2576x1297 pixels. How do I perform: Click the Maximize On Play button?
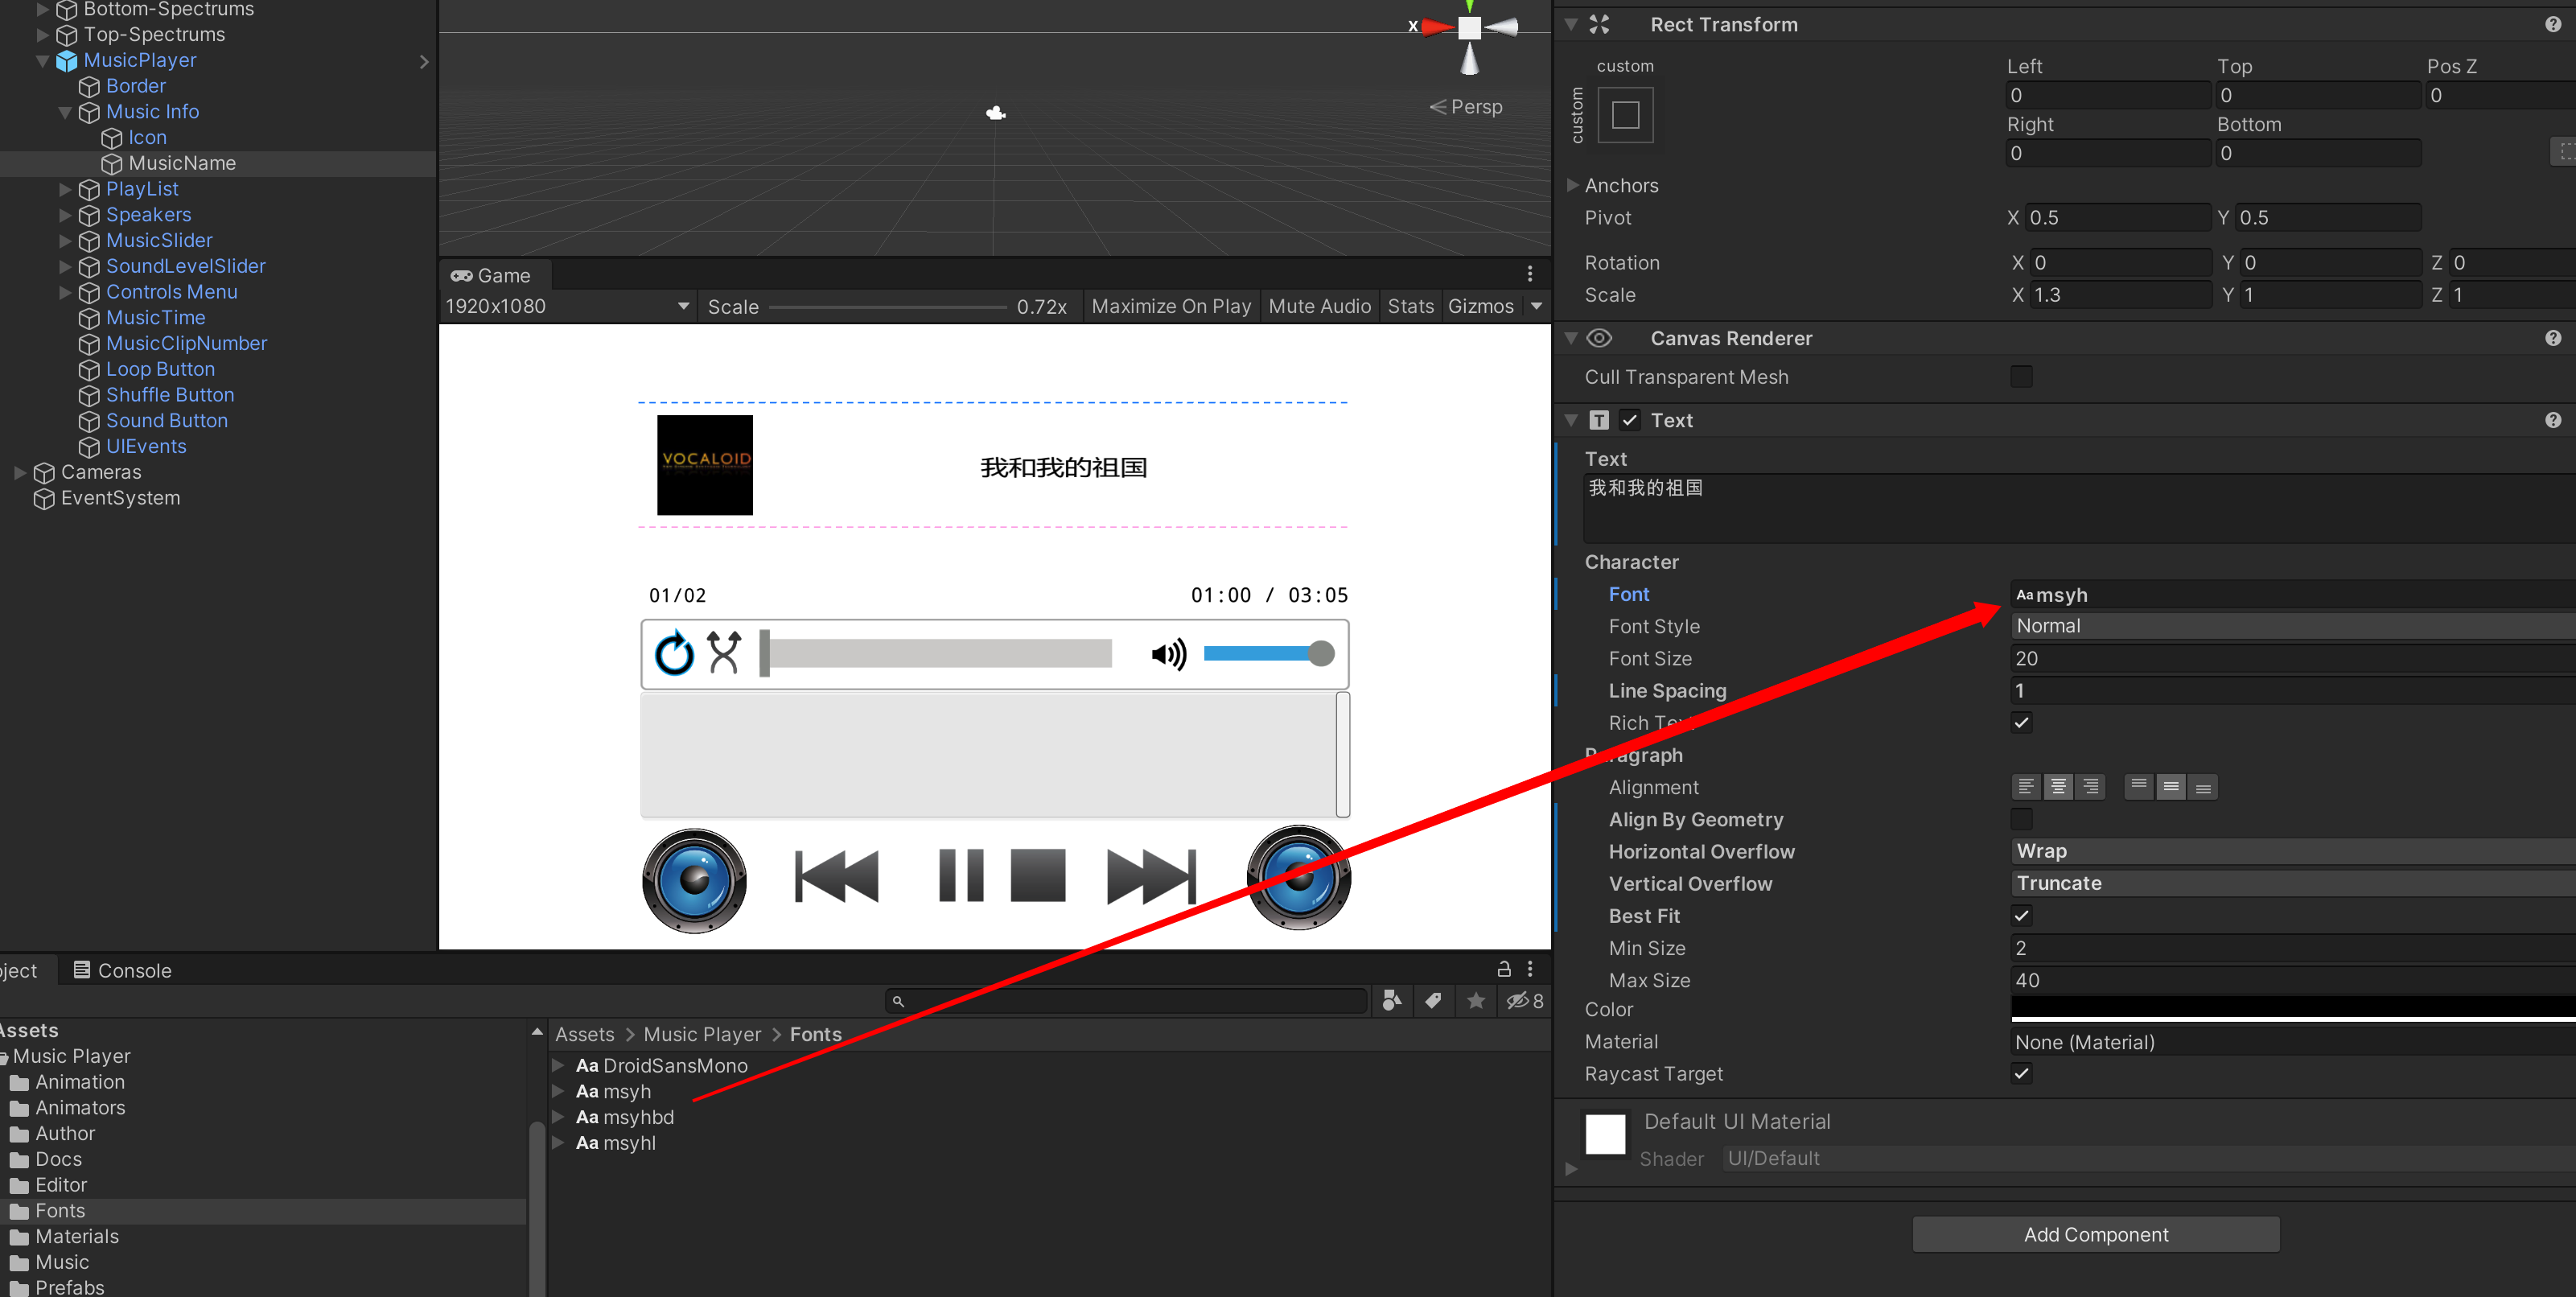1171,307
